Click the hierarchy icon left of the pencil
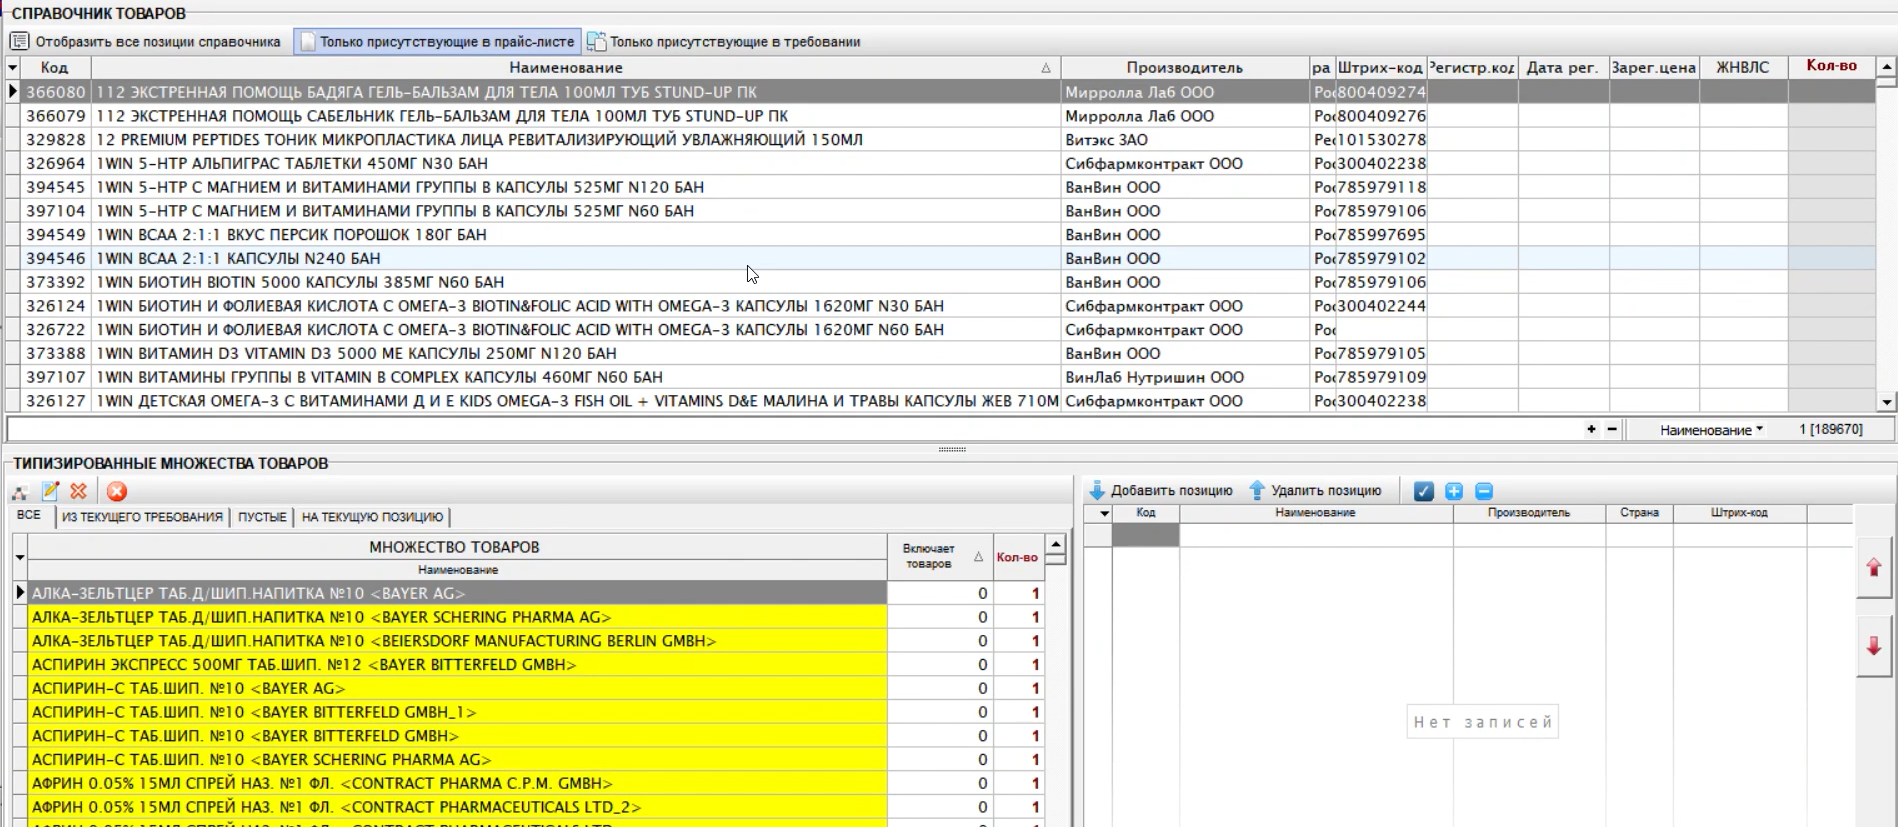The width and height of the screenshot is (1898, 827). click(20, 492)
